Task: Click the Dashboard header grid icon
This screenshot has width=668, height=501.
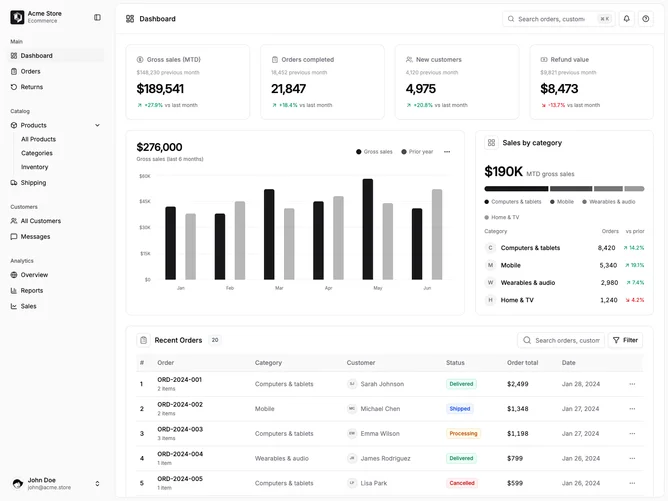Action: coord(130,19)
